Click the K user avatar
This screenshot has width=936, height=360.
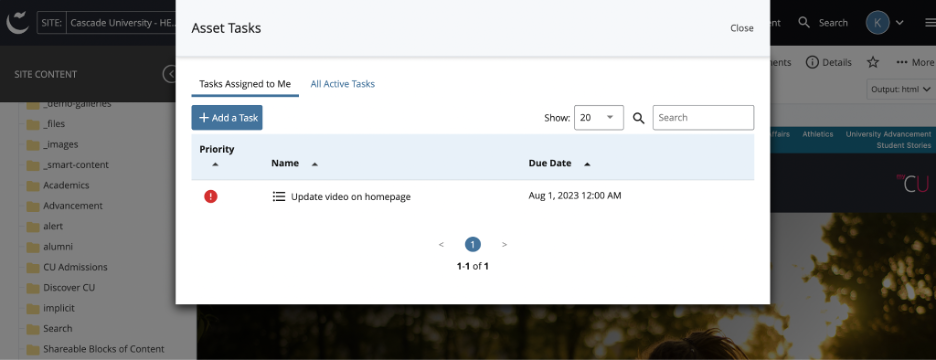tap(878, 23)
